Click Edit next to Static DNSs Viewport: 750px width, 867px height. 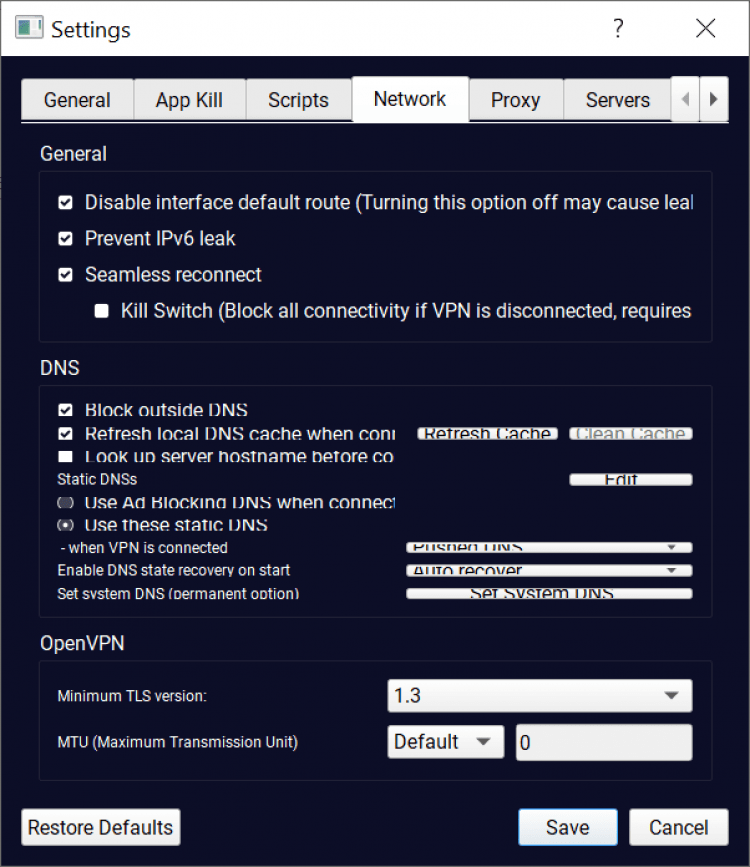click(x=630, y=480)
